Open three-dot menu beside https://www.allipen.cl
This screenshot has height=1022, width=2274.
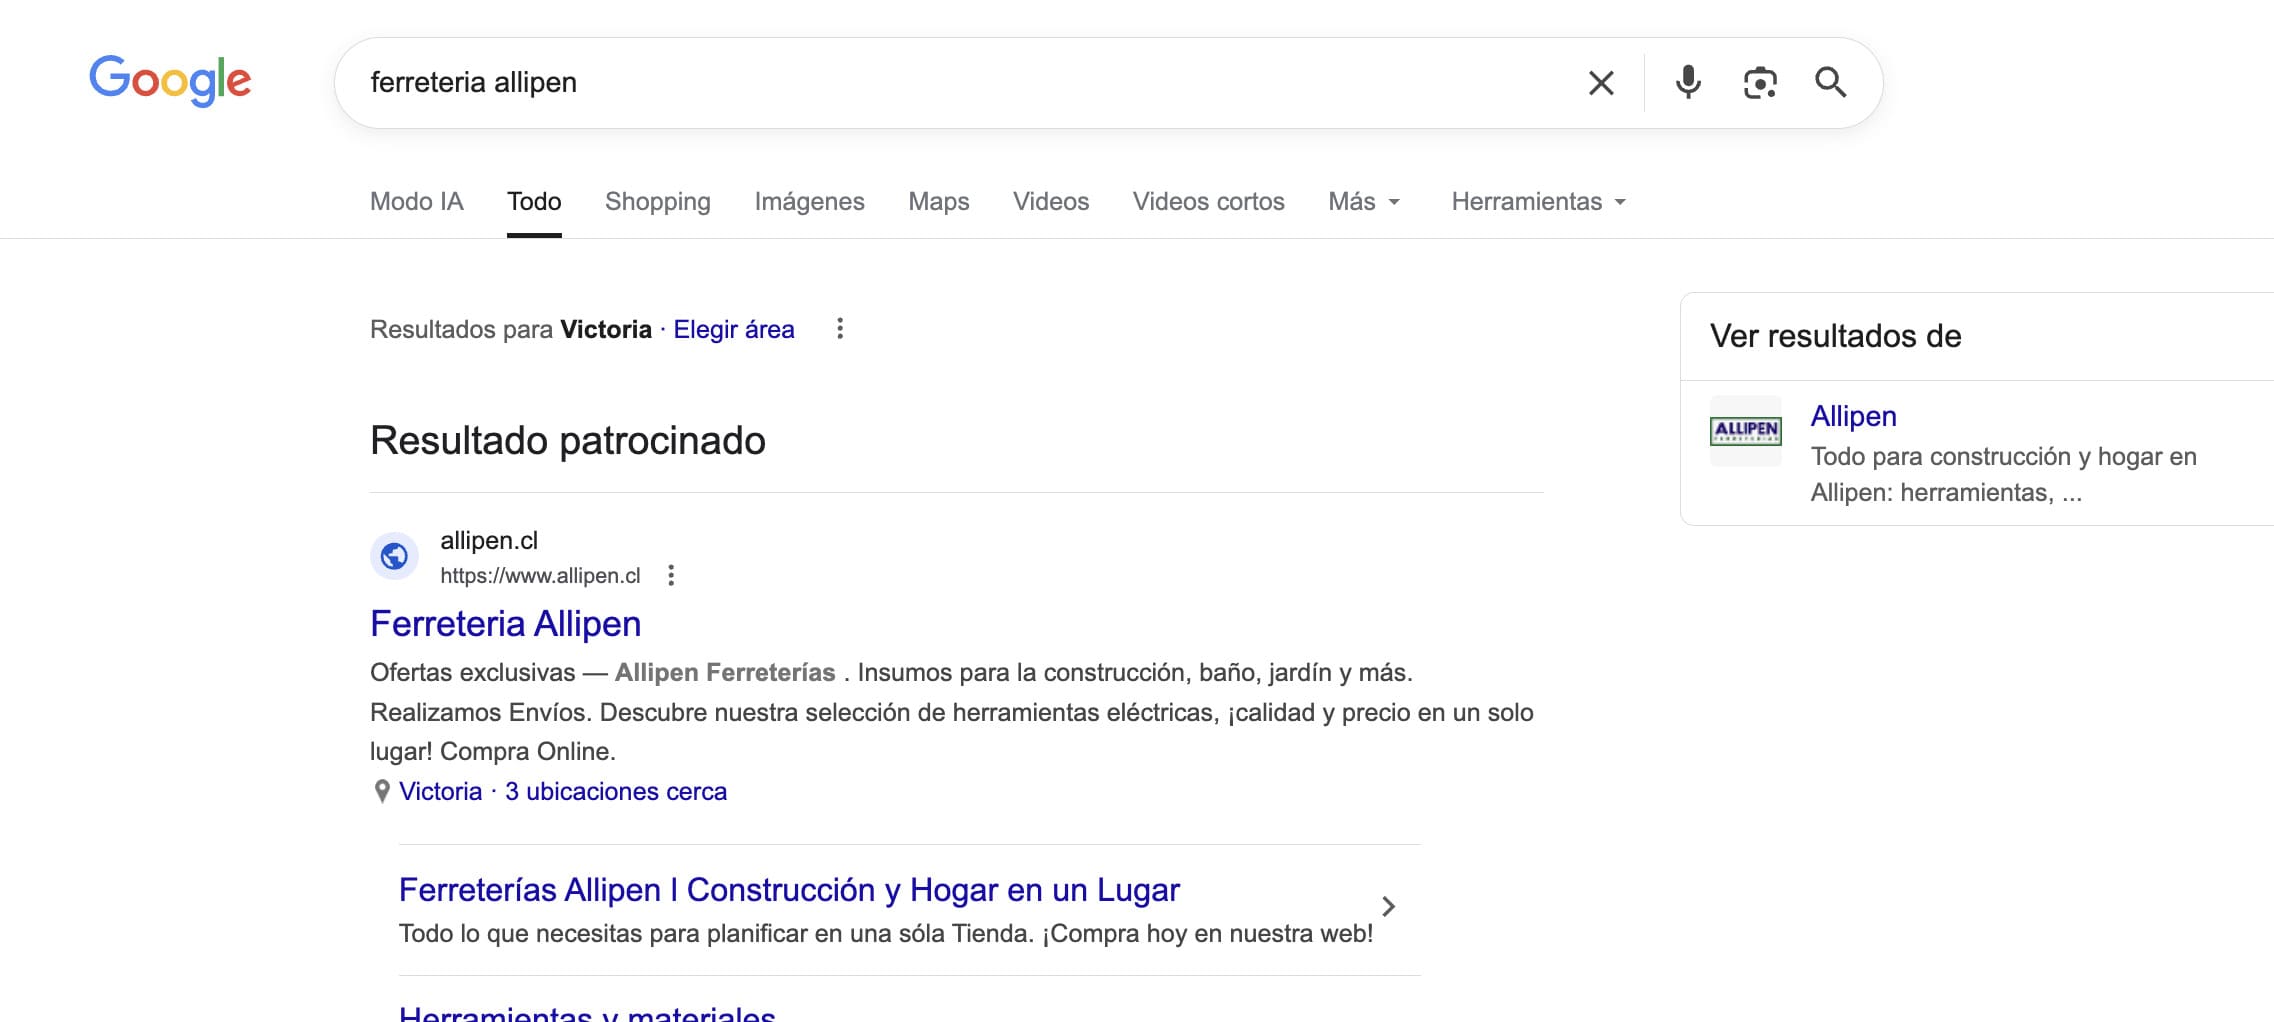point(671,575)
